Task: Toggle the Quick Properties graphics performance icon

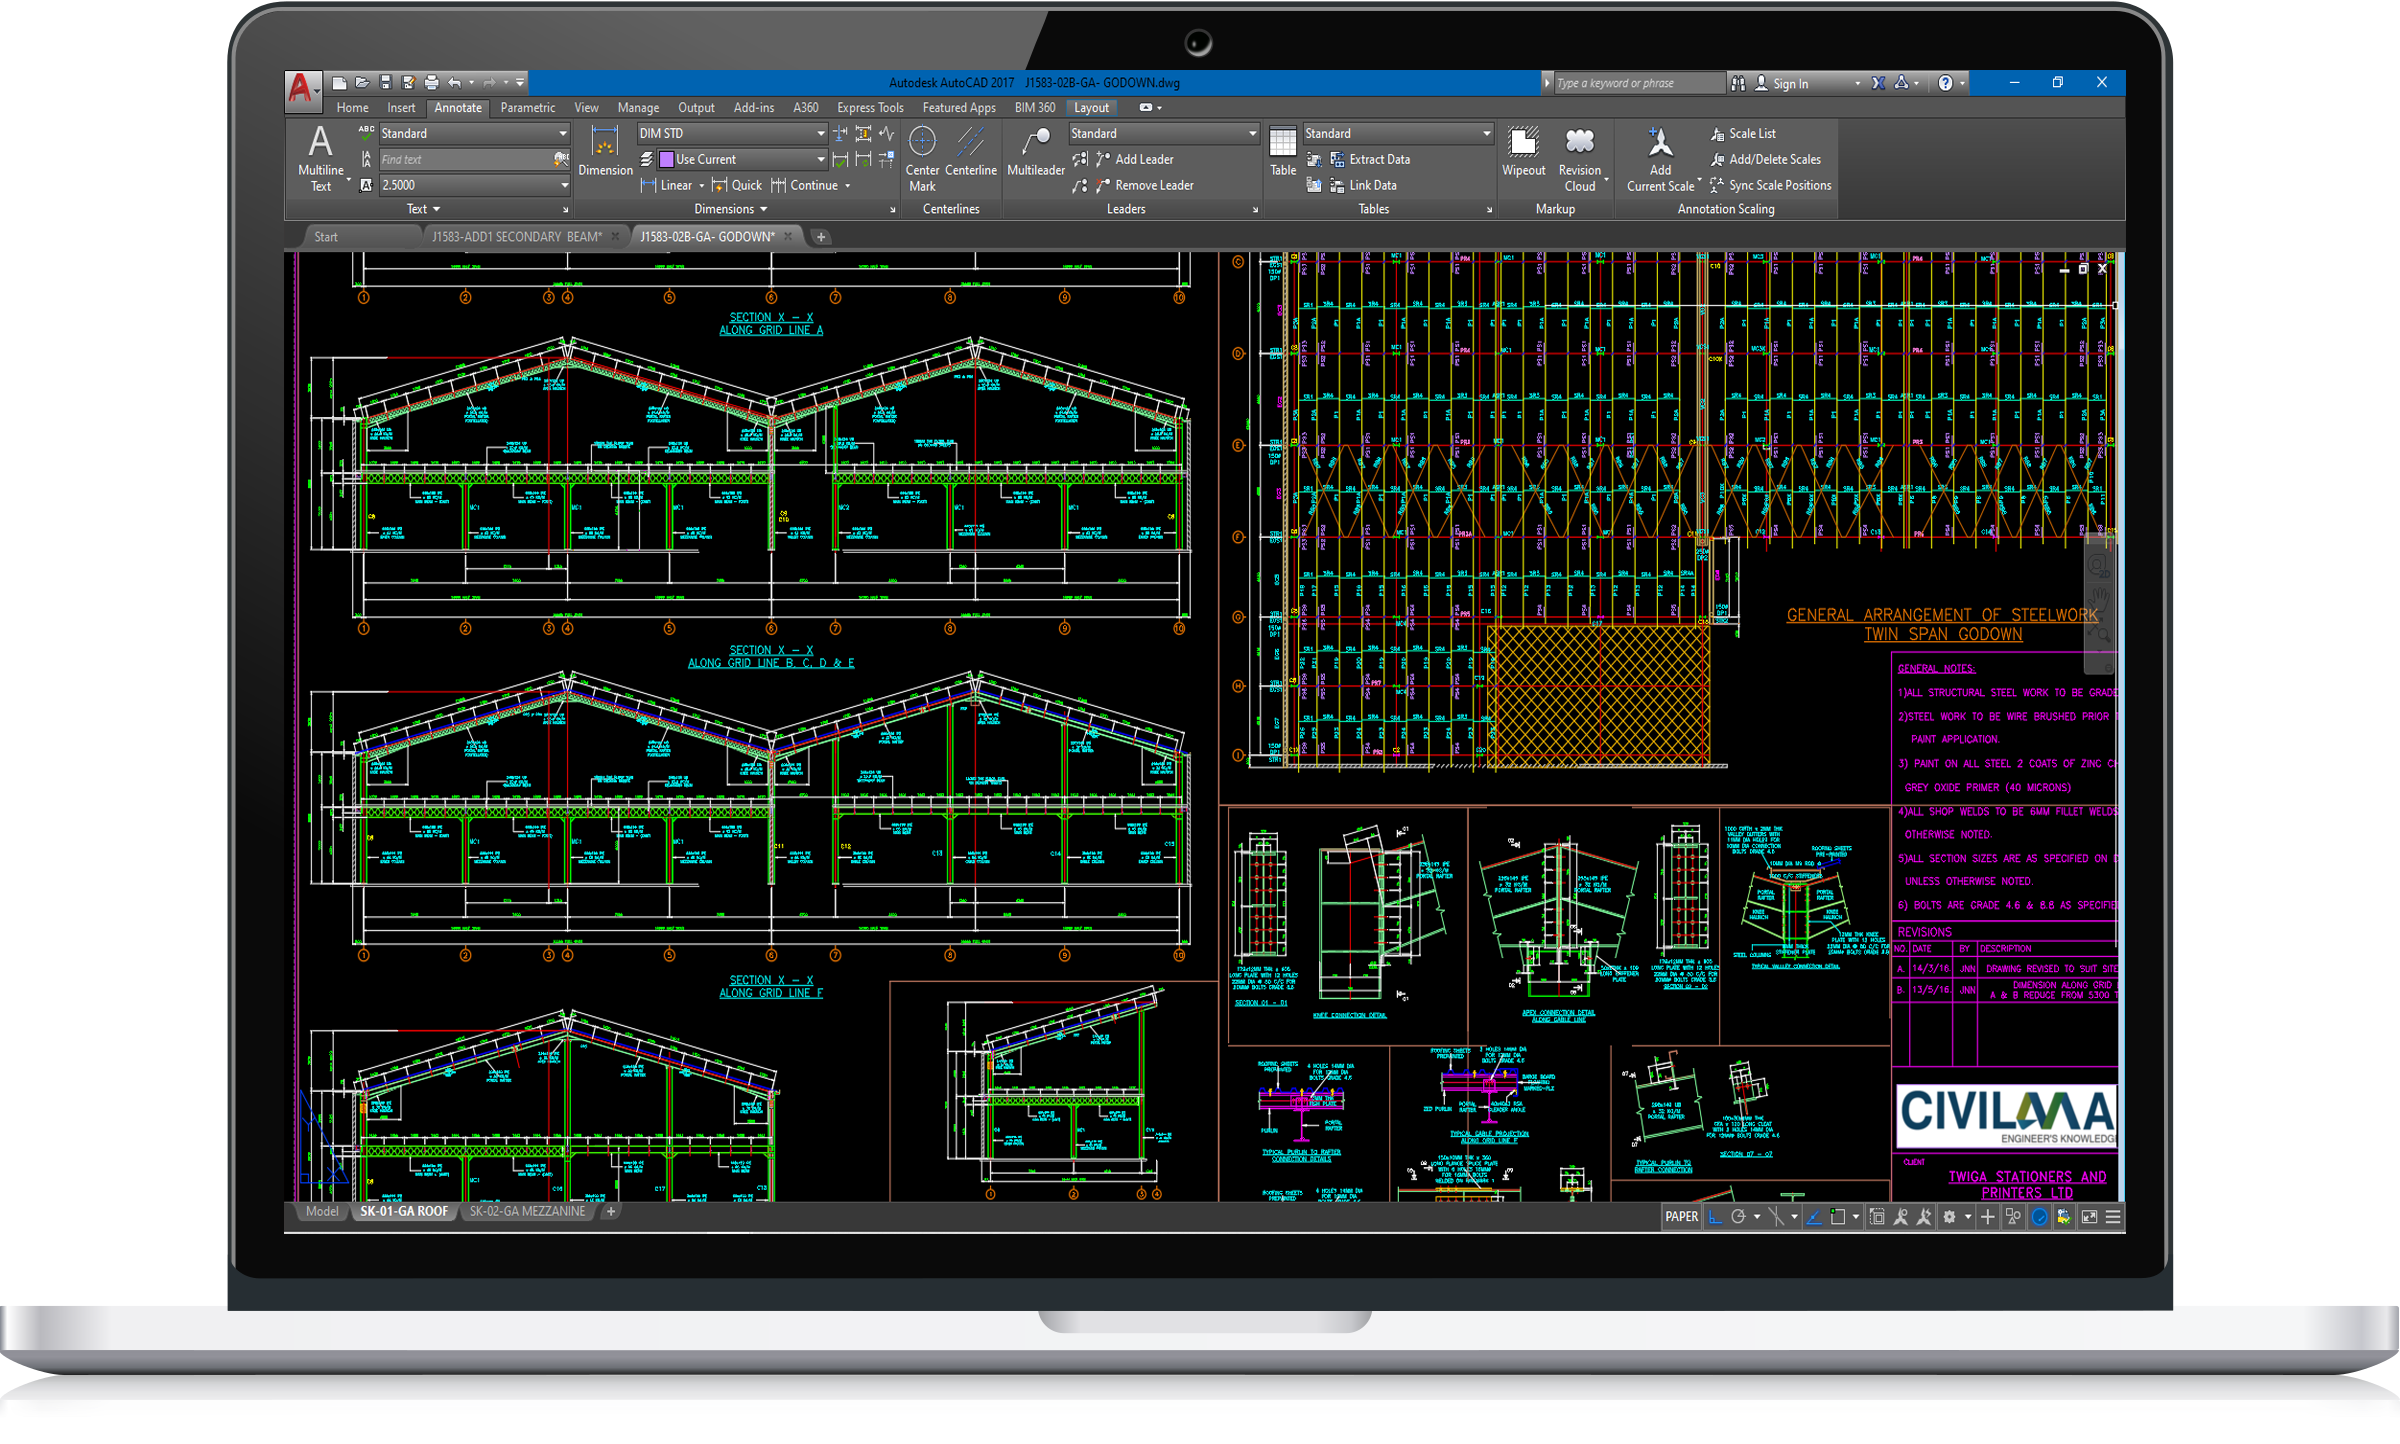Action: pyautogui.click(x=2064, y=1217)
